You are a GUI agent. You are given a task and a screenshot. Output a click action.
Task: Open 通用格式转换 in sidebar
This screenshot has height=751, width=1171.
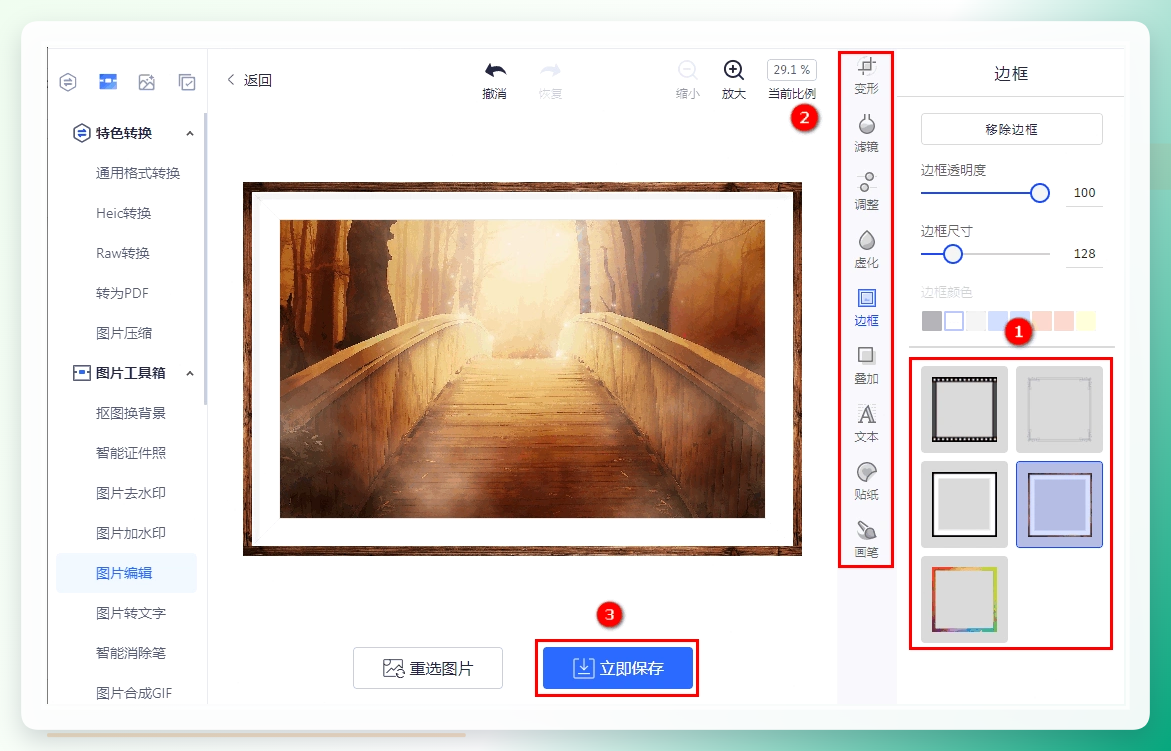click(138, 173)
